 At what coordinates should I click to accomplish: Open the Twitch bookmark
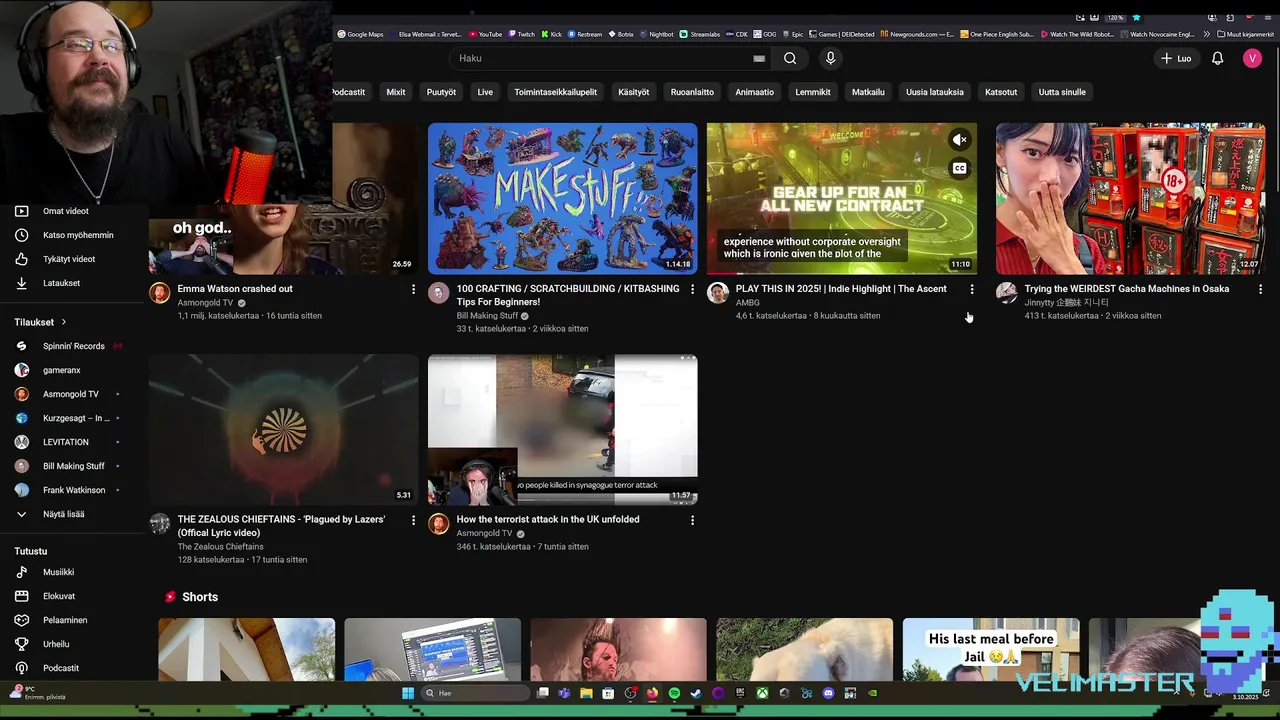[521, 34]
